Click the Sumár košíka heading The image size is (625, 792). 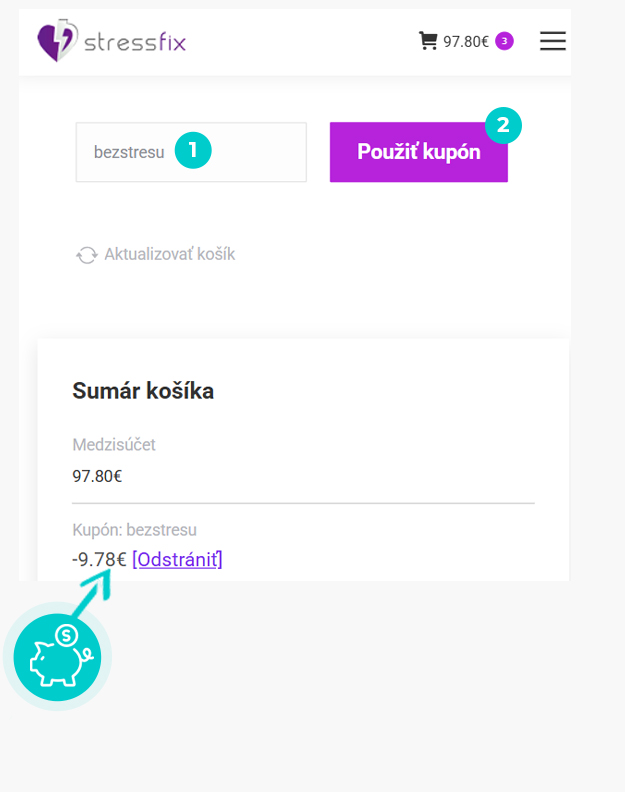pyautogui.click(x=143, y=390)
